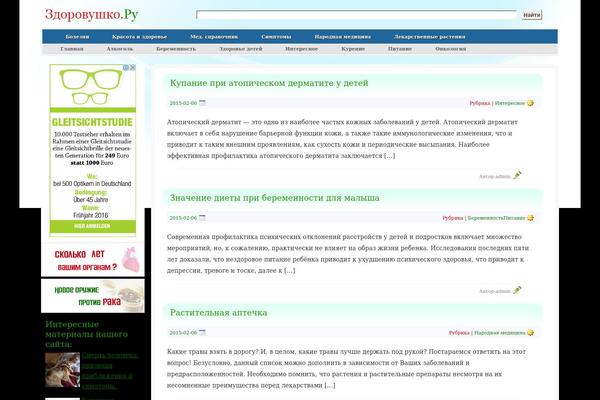This screenshot has height=400, width=600.
Task: Click the Рубрика label of the second post
Action: point(453,218)
